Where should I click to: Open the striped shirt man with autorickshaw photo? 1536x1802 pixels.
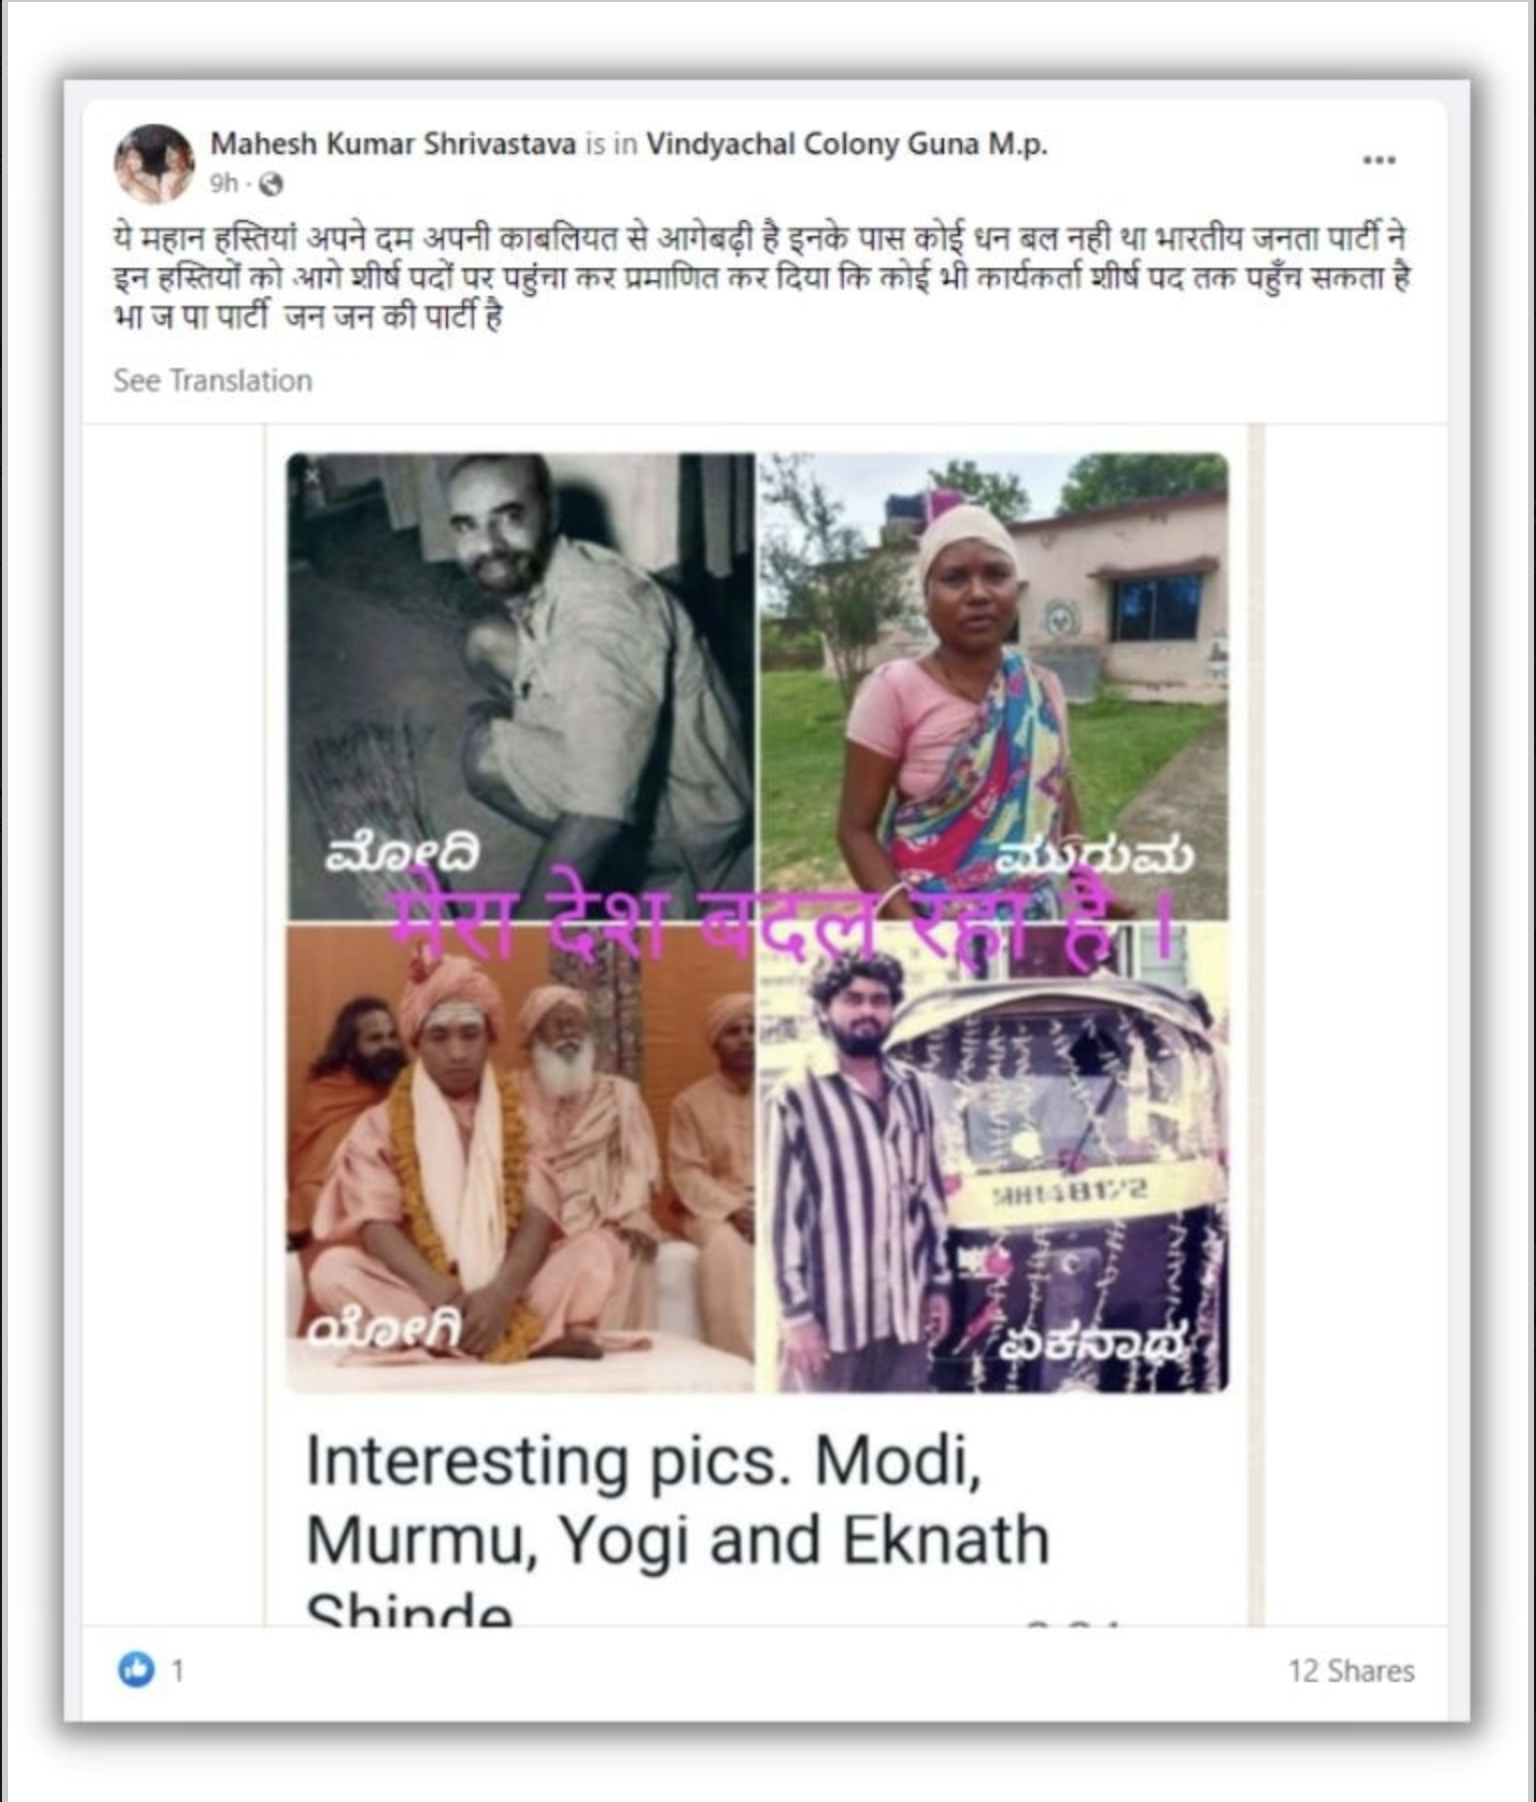click(994, 1158)
